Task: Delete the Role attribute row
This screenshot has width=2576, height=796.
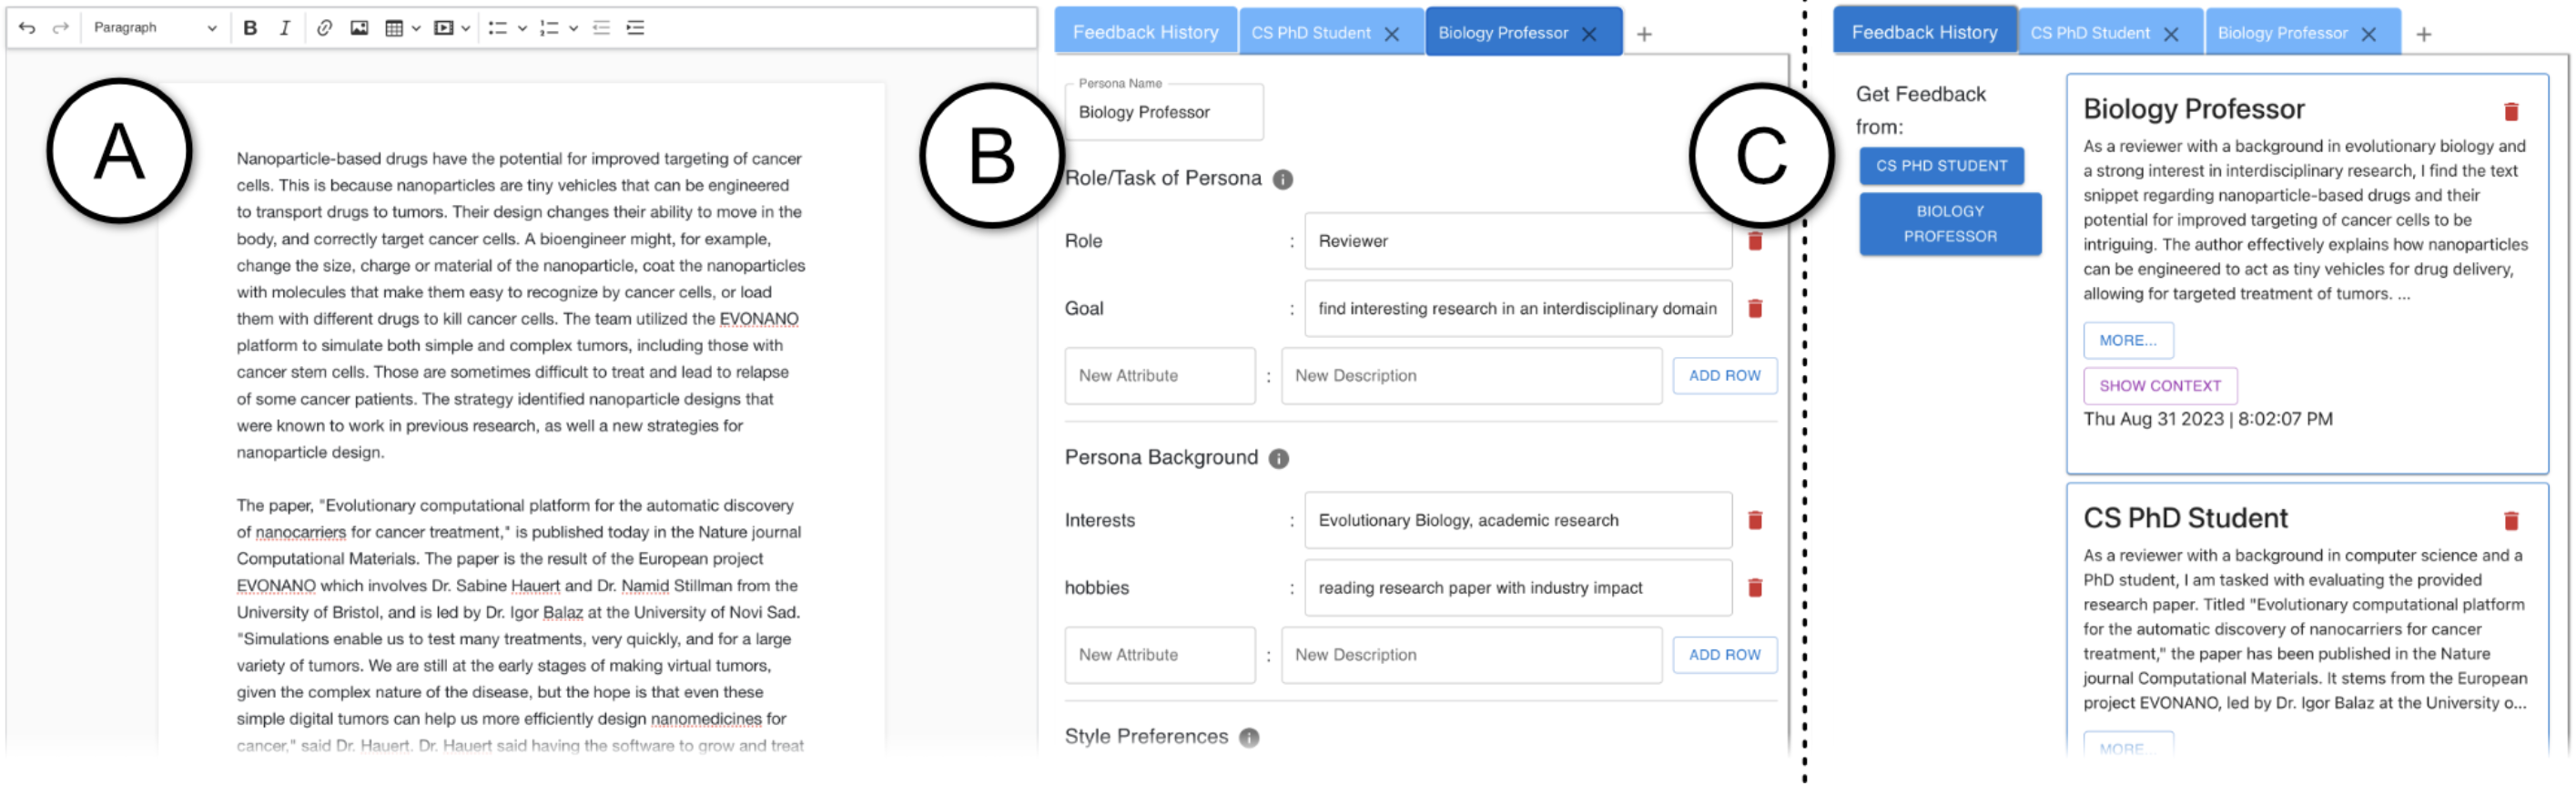Action: point(1754,241)
